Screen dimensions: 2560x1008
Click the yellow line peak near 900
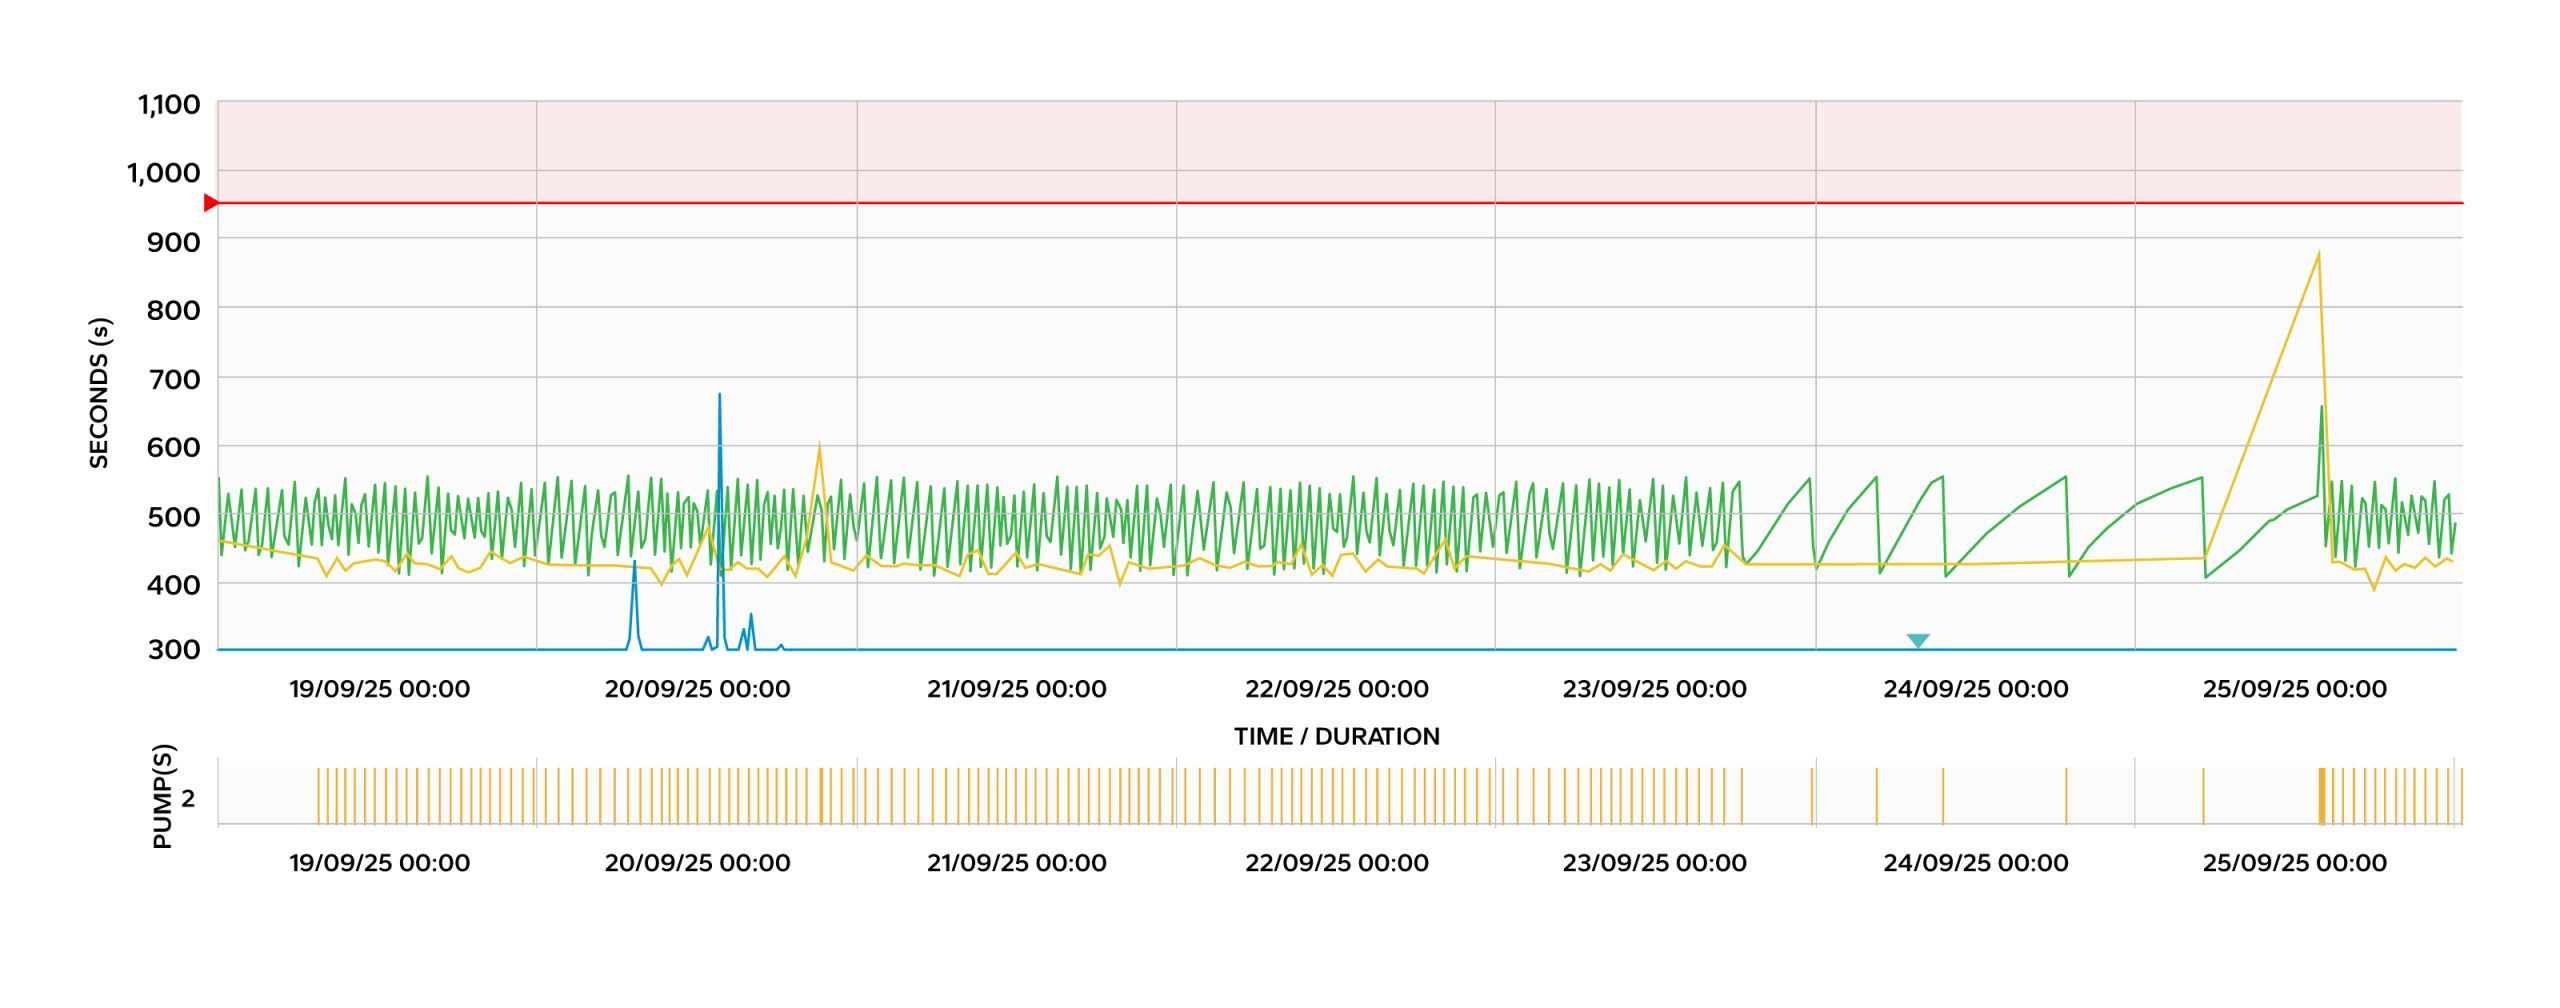[2318, 254]
